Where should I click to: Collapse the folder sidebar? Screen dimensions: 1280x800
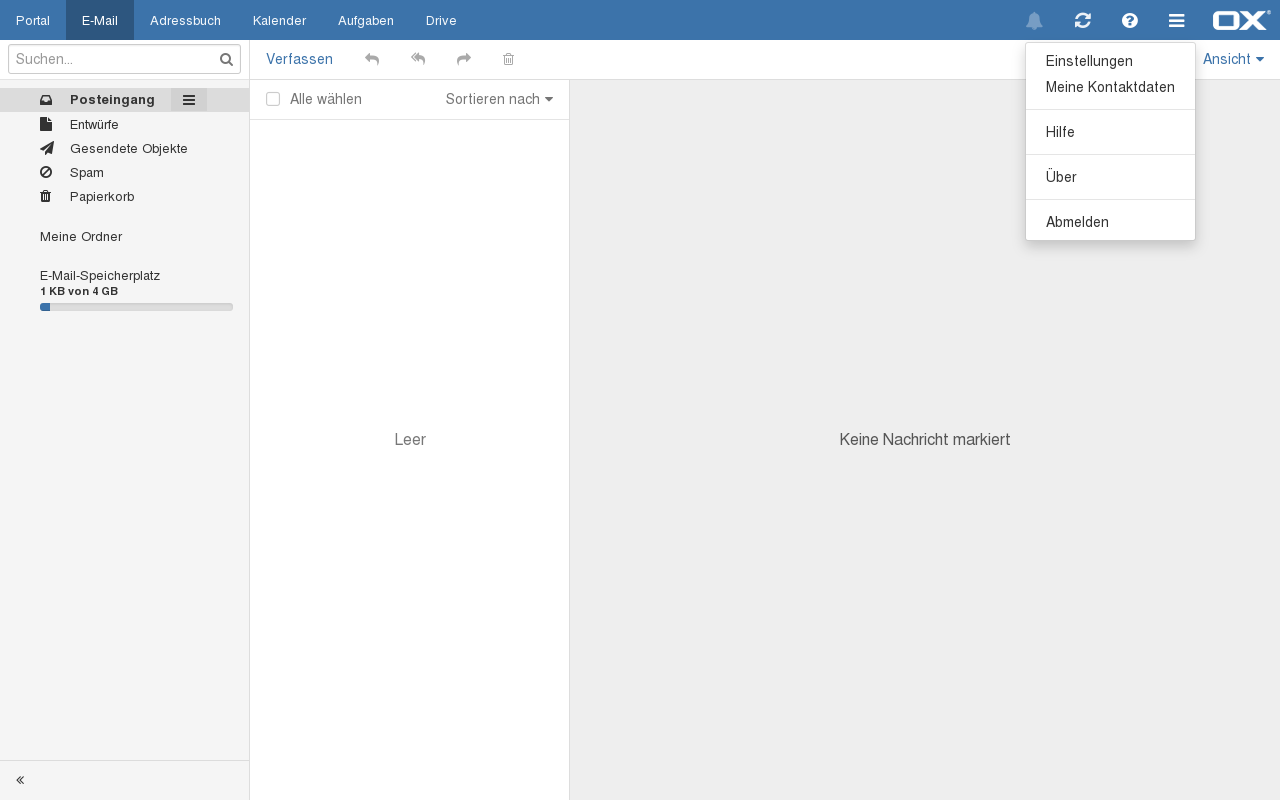pyautogui.click(x=20, y=780)
